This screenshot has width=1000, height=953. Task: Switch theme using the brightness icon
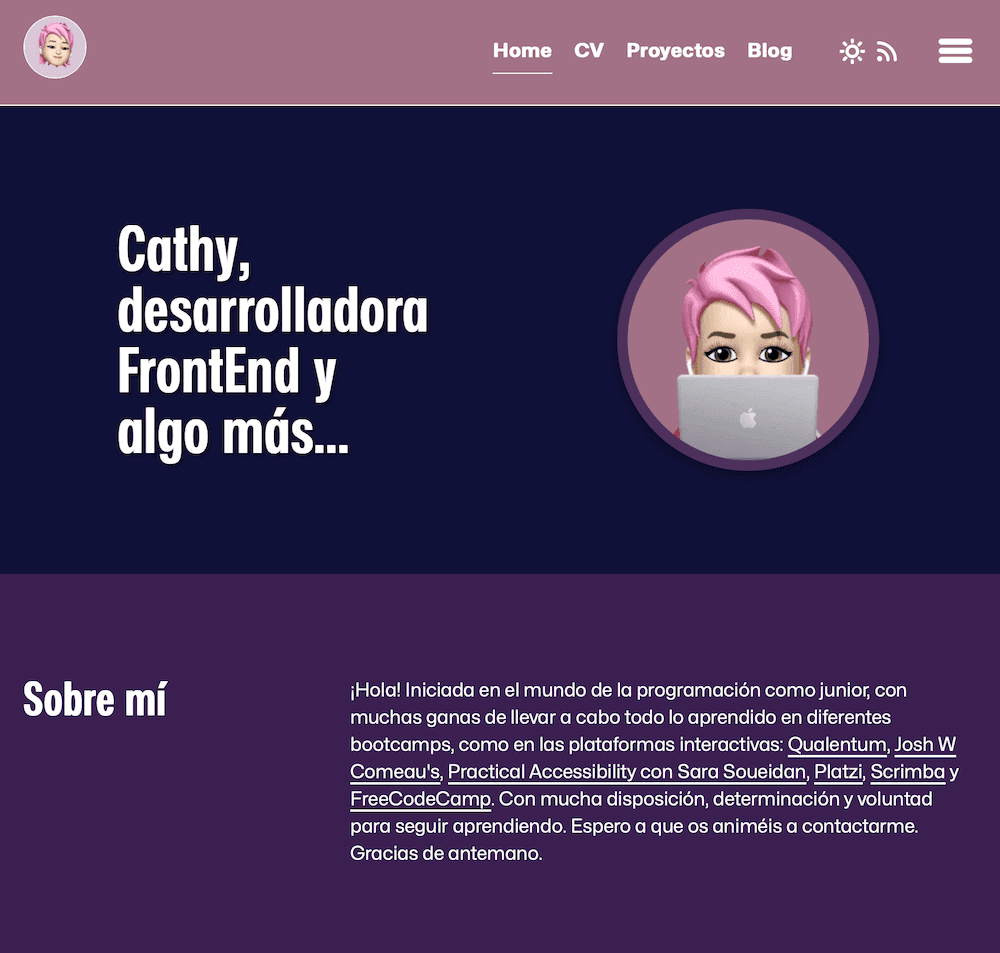tap(852, 50)
